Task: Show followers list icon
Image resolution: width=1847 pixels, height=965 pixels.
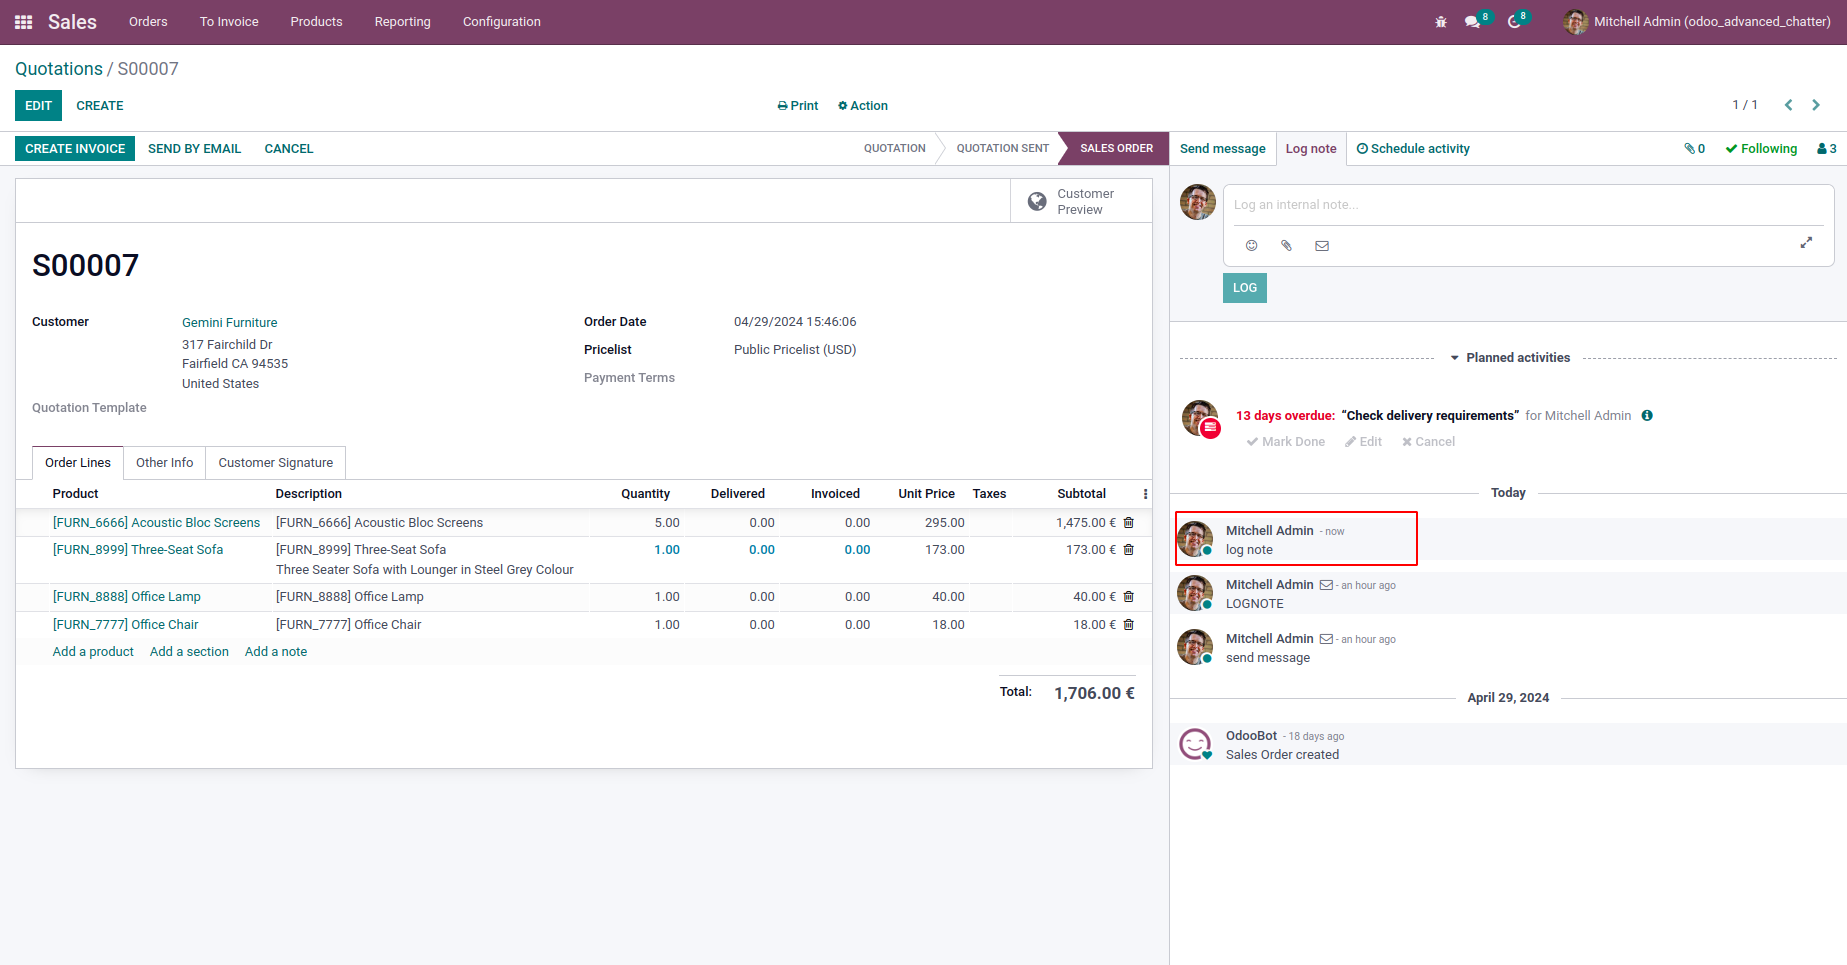Action: pyautogui.click(x=1827, y=149)
